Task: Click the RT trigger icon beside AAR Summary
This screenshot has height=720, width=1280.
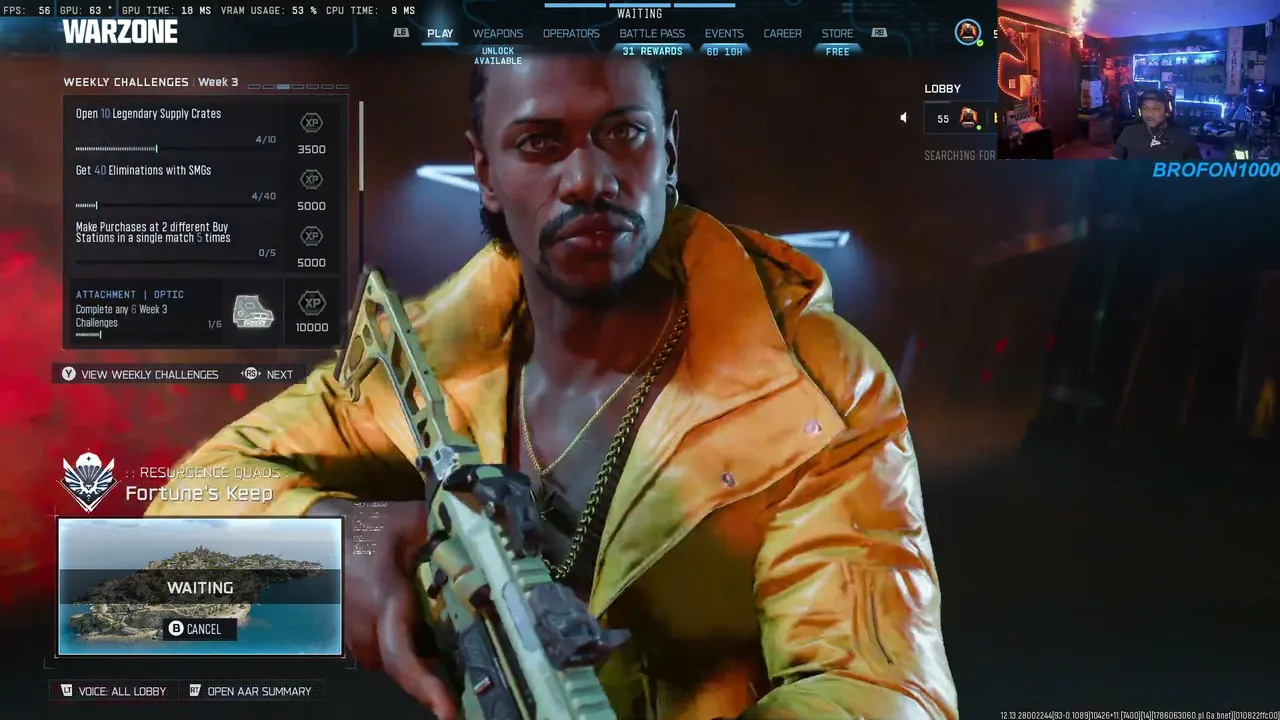Action: click(195, 691)
